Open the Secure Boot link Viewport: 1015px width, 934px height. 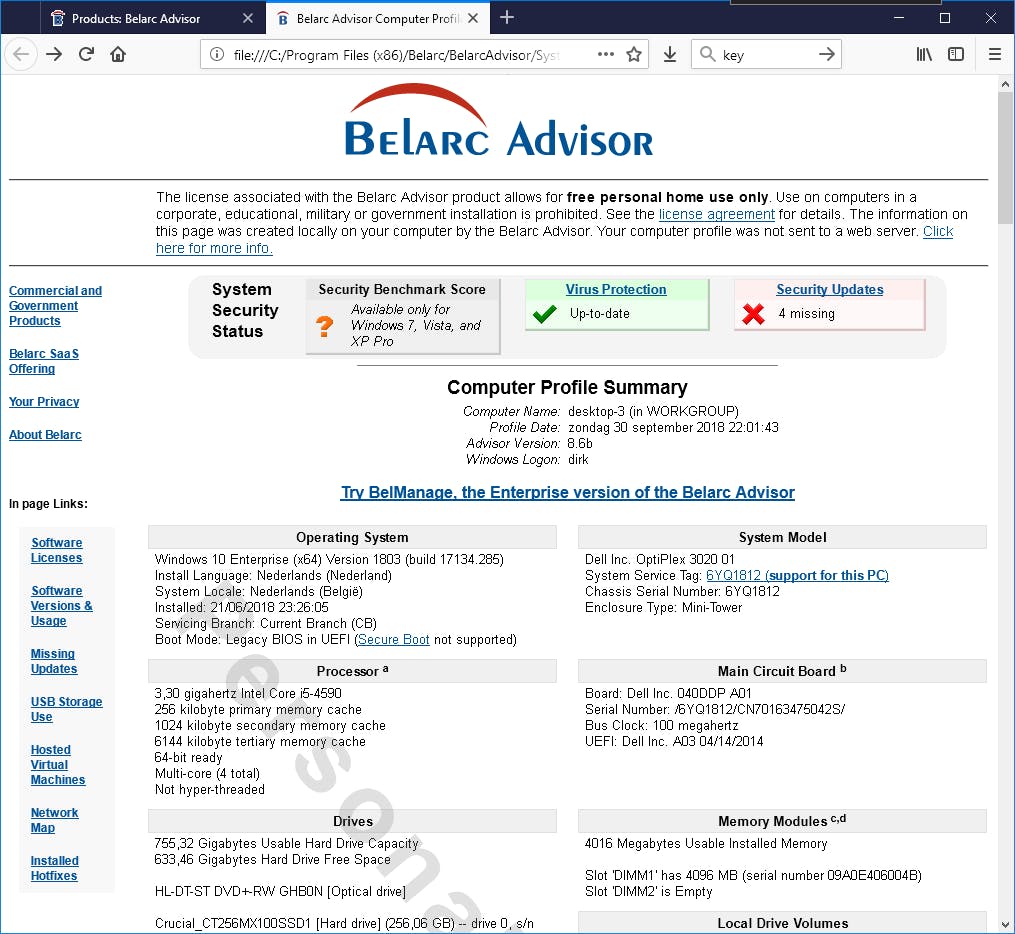point(394,639)
